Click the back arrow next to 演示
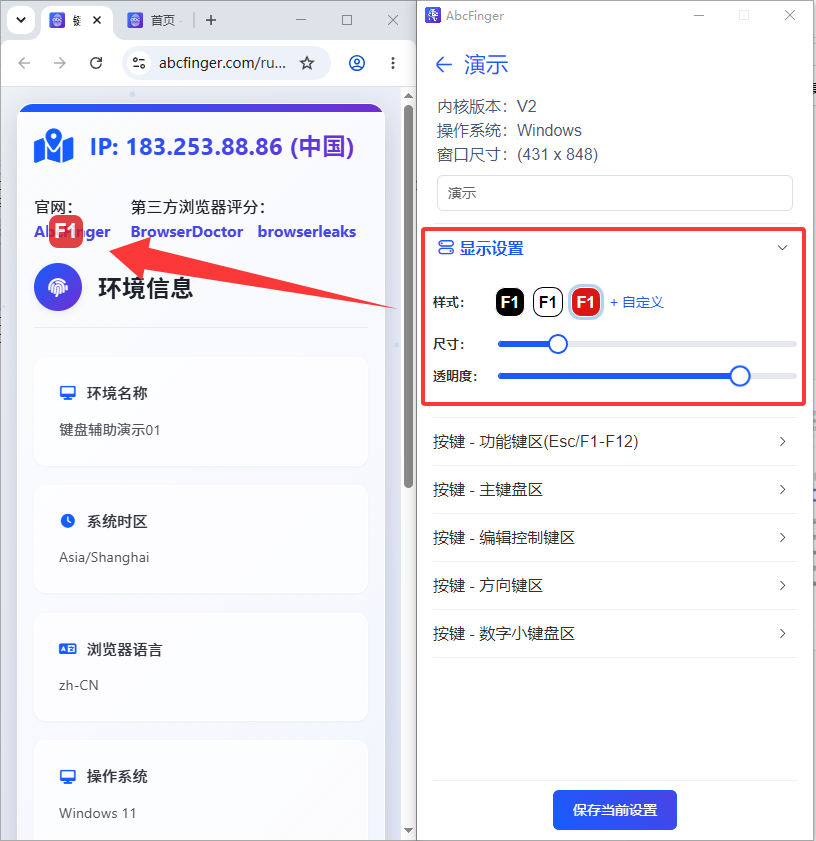The height and width of the screenshot is (841, 816). (444, 65)
